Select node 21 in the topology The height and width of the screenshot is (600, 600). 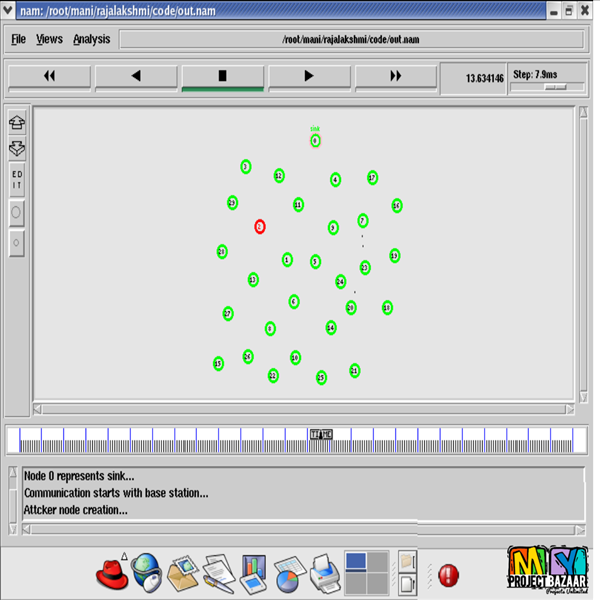click(x=354, y=370)
